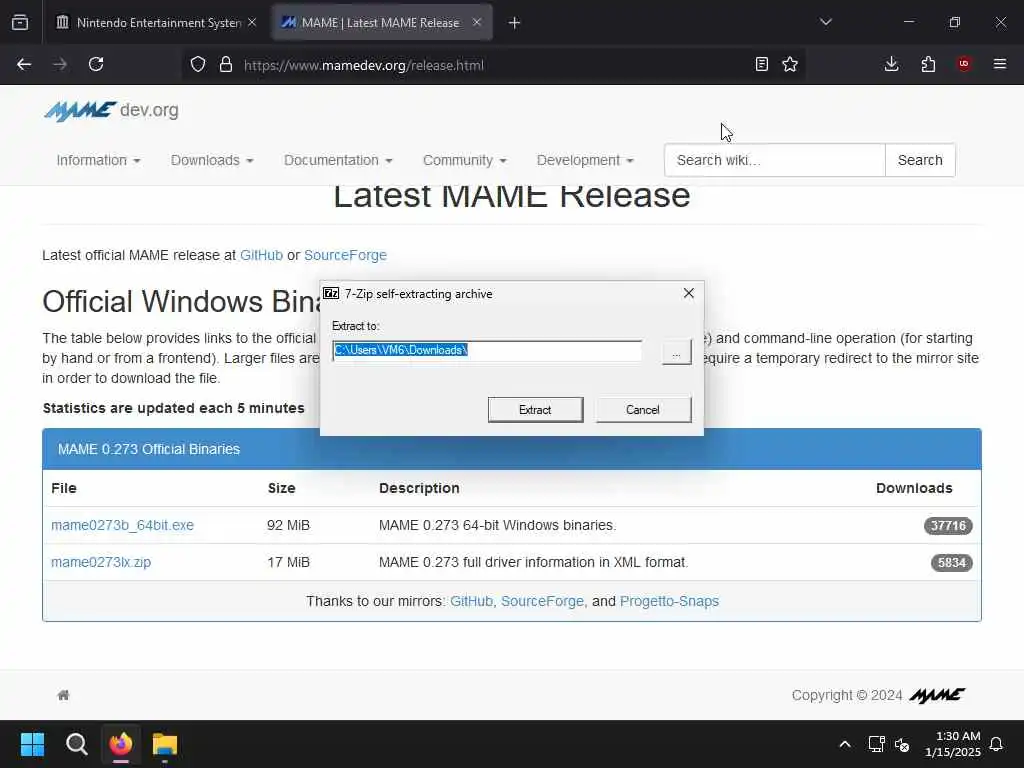Bookmark this page with the star icon

[790, 64]
